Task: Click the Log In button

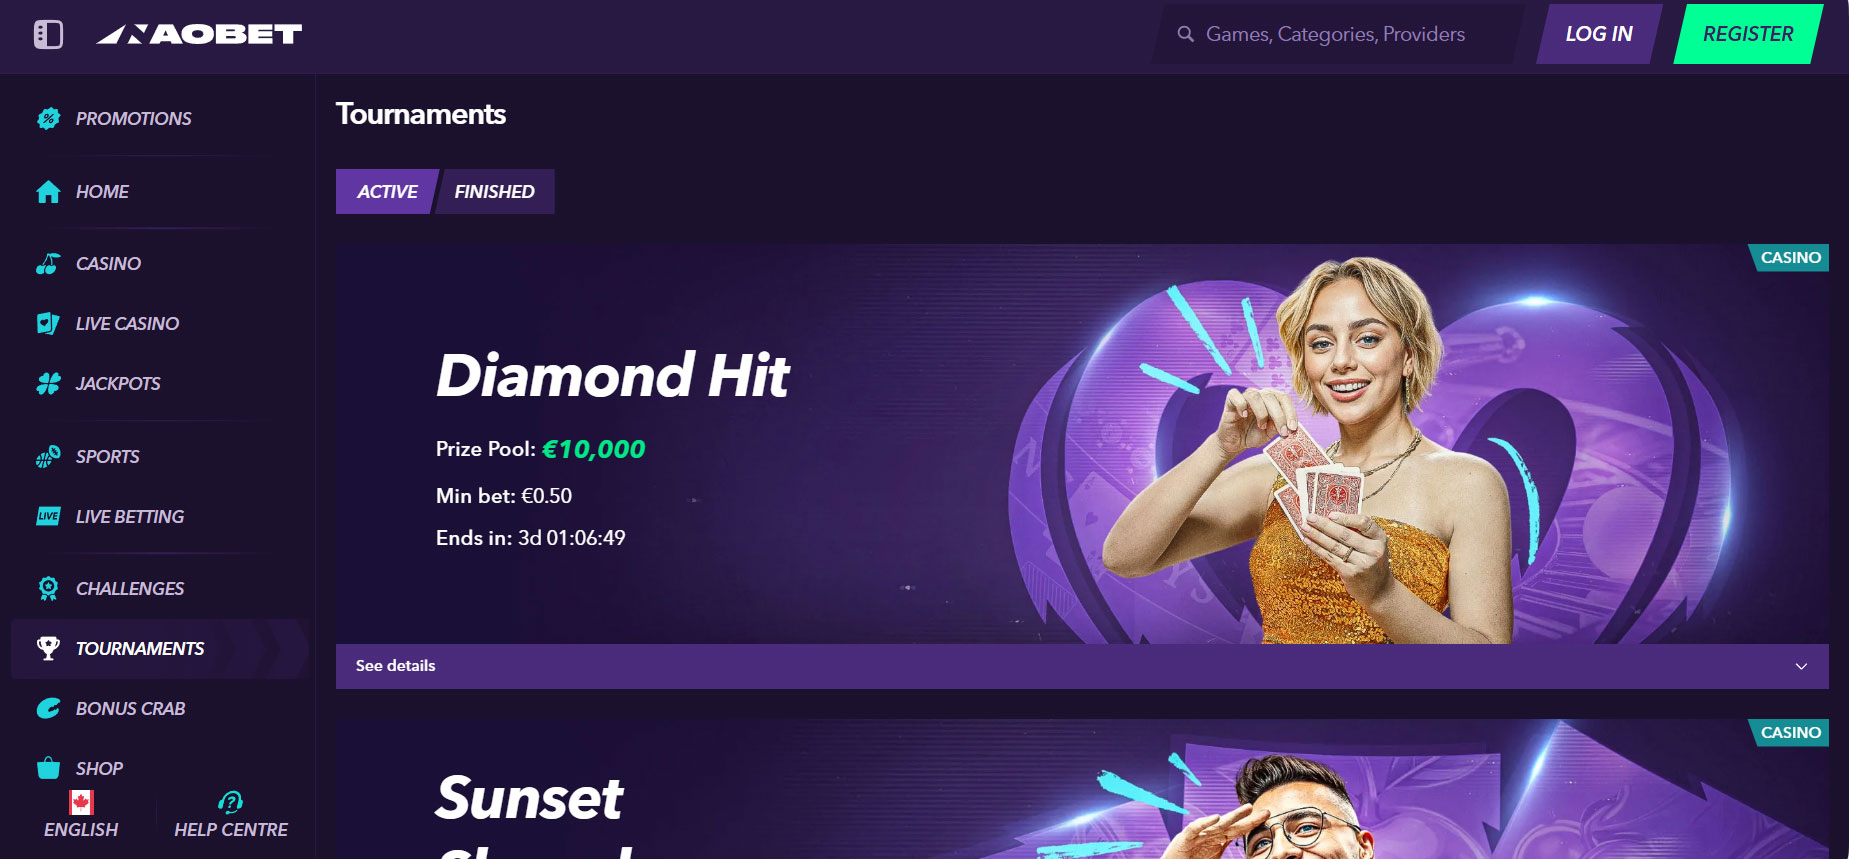Action: 1599,34
